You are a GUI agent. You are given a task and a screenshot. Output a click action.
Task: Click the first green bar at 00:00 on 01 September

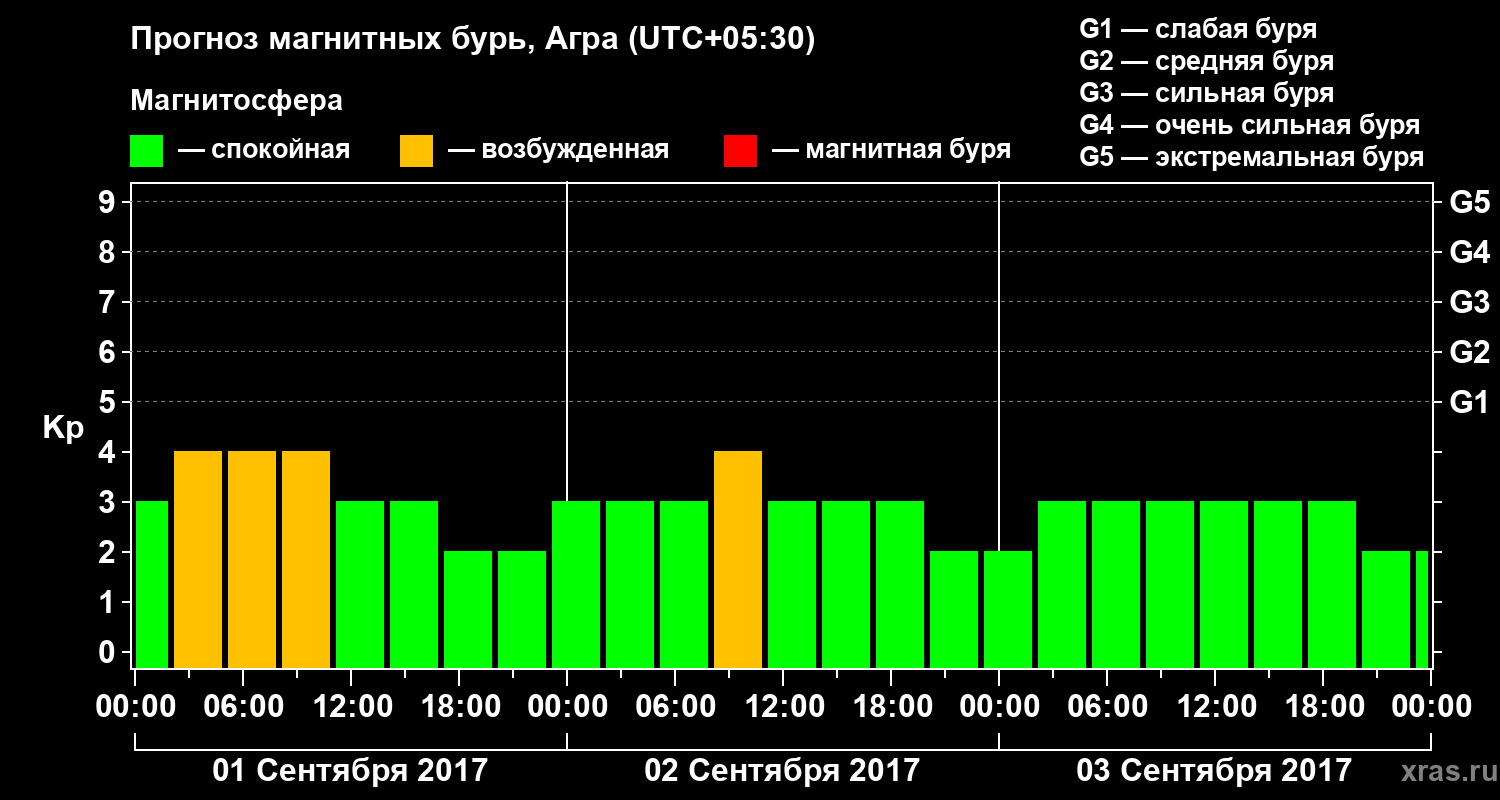(x=152, y=584)
